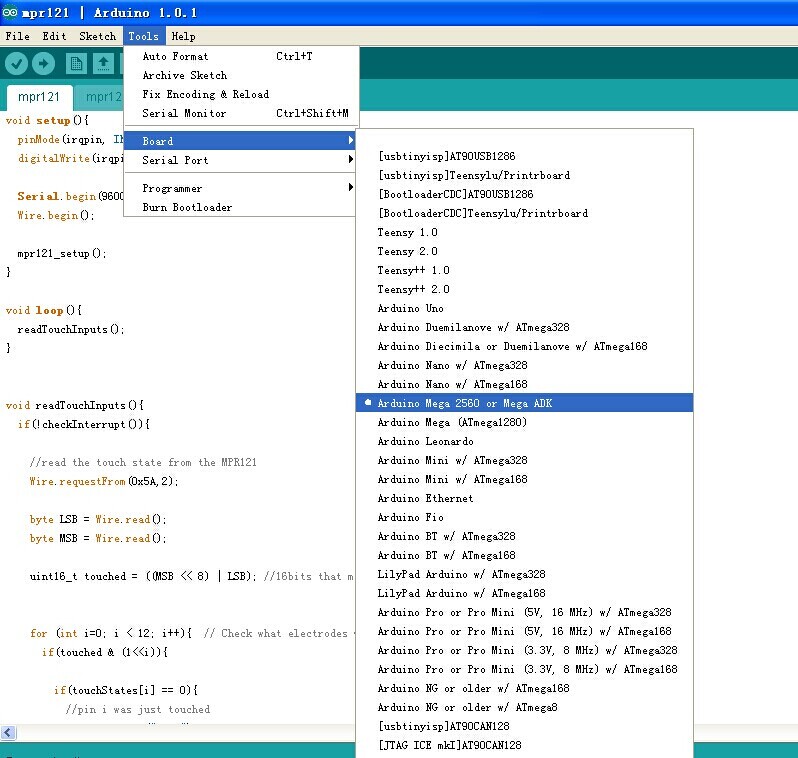798x758 pixels.
Task: Select [BootloaderCDC]AT90USB1286 board
Action: click(x=524, y=194)
